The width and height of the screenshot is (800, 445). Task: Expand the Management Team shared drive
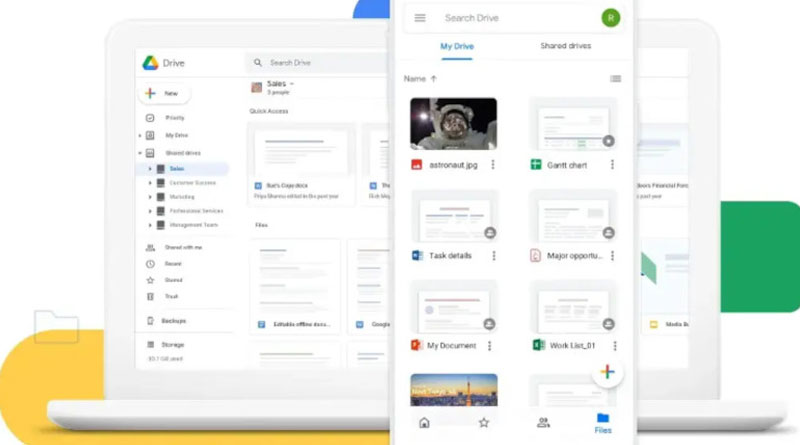149,225
